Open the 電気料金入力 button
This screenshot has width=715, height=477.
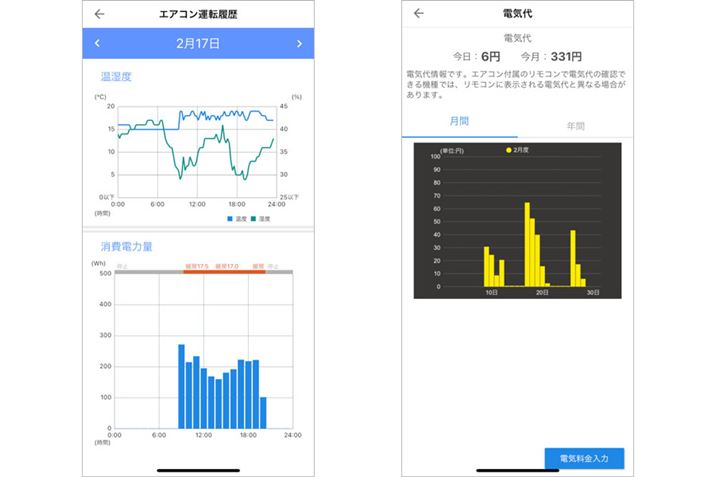coord(584,458)
